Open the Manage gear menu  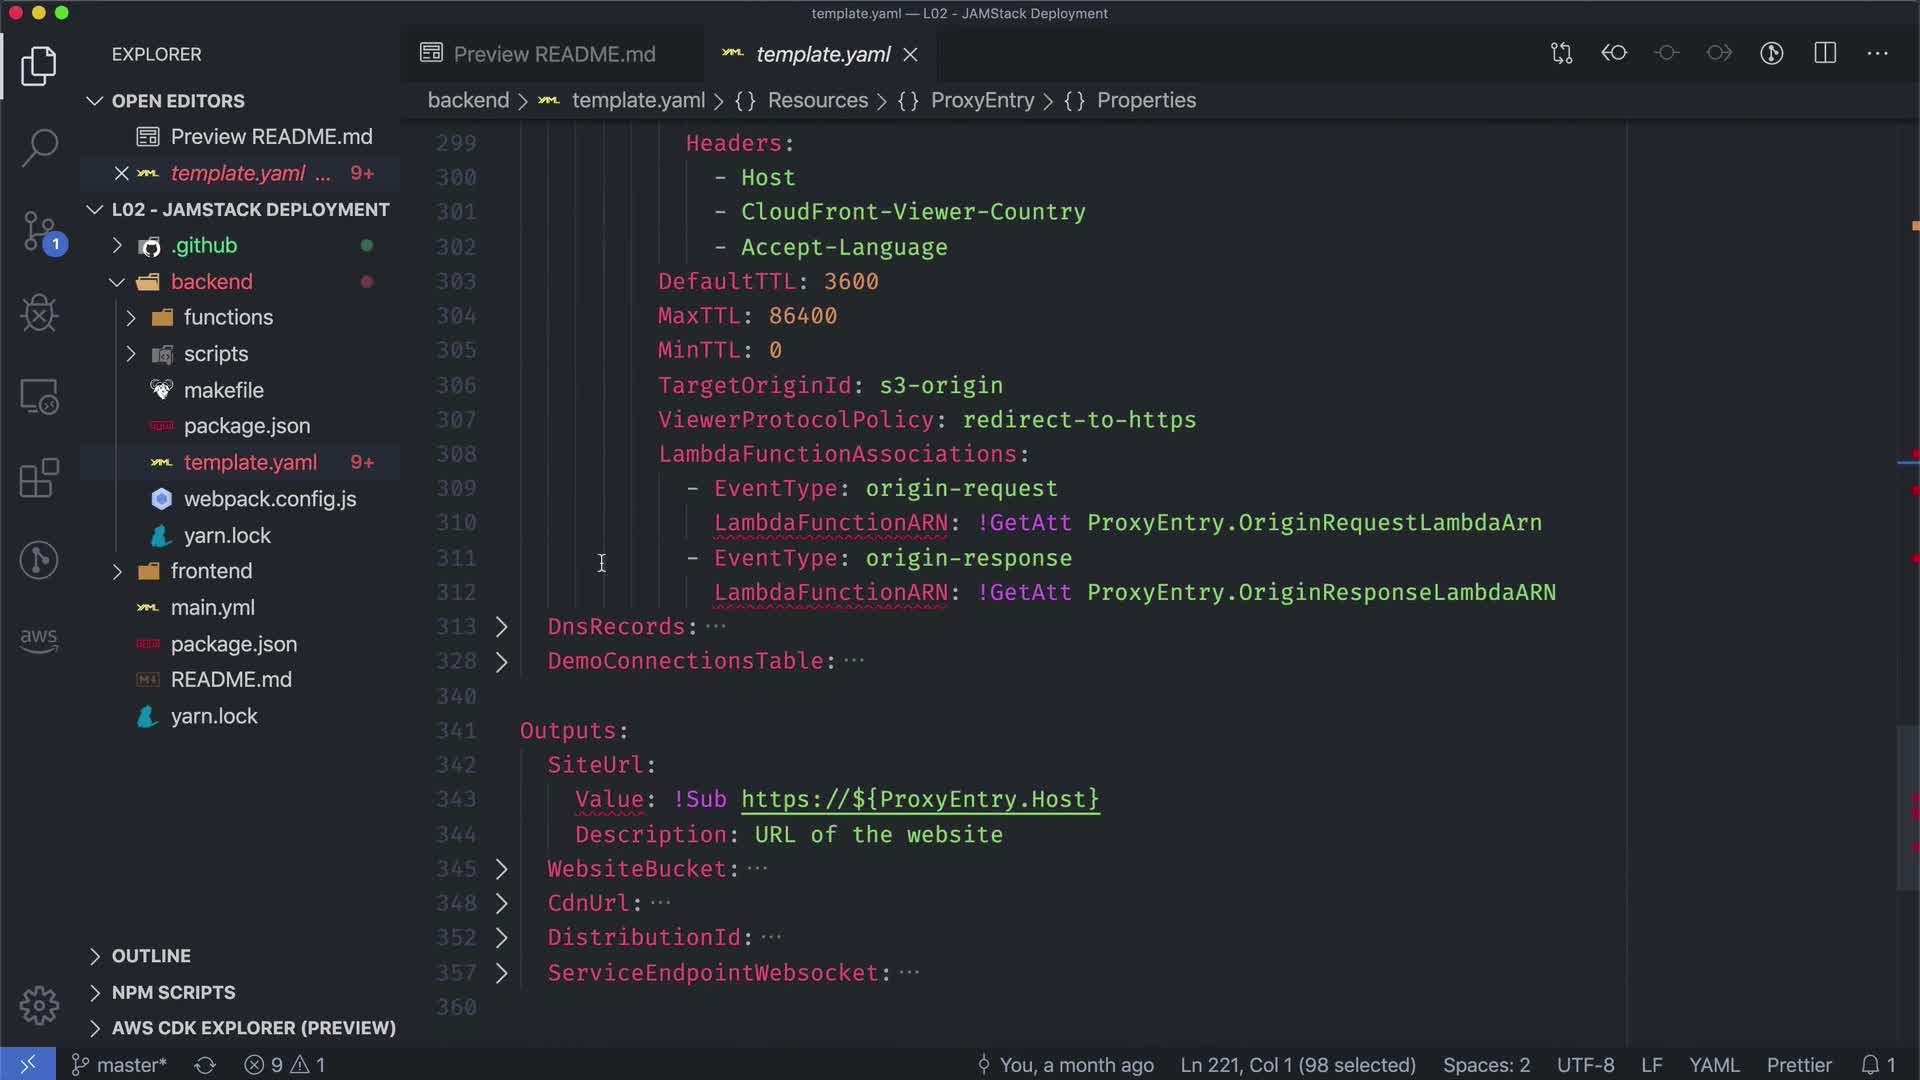tap(39, 1005)
